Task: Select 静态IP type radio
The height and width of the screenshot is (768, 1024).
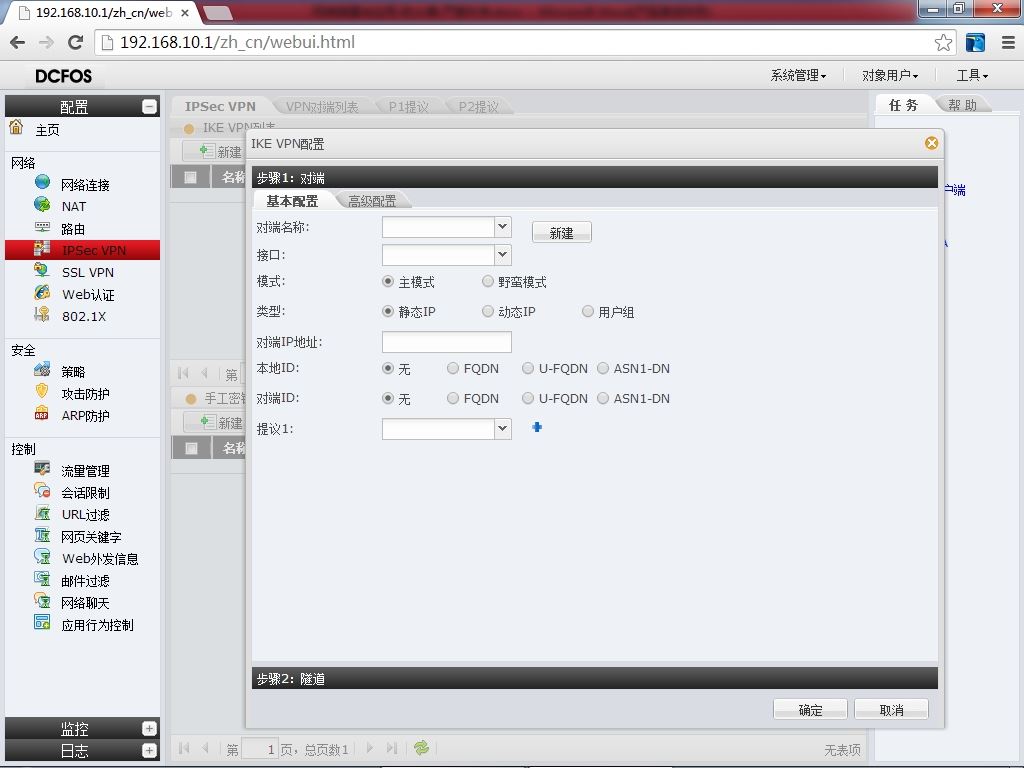Action: 388,311
